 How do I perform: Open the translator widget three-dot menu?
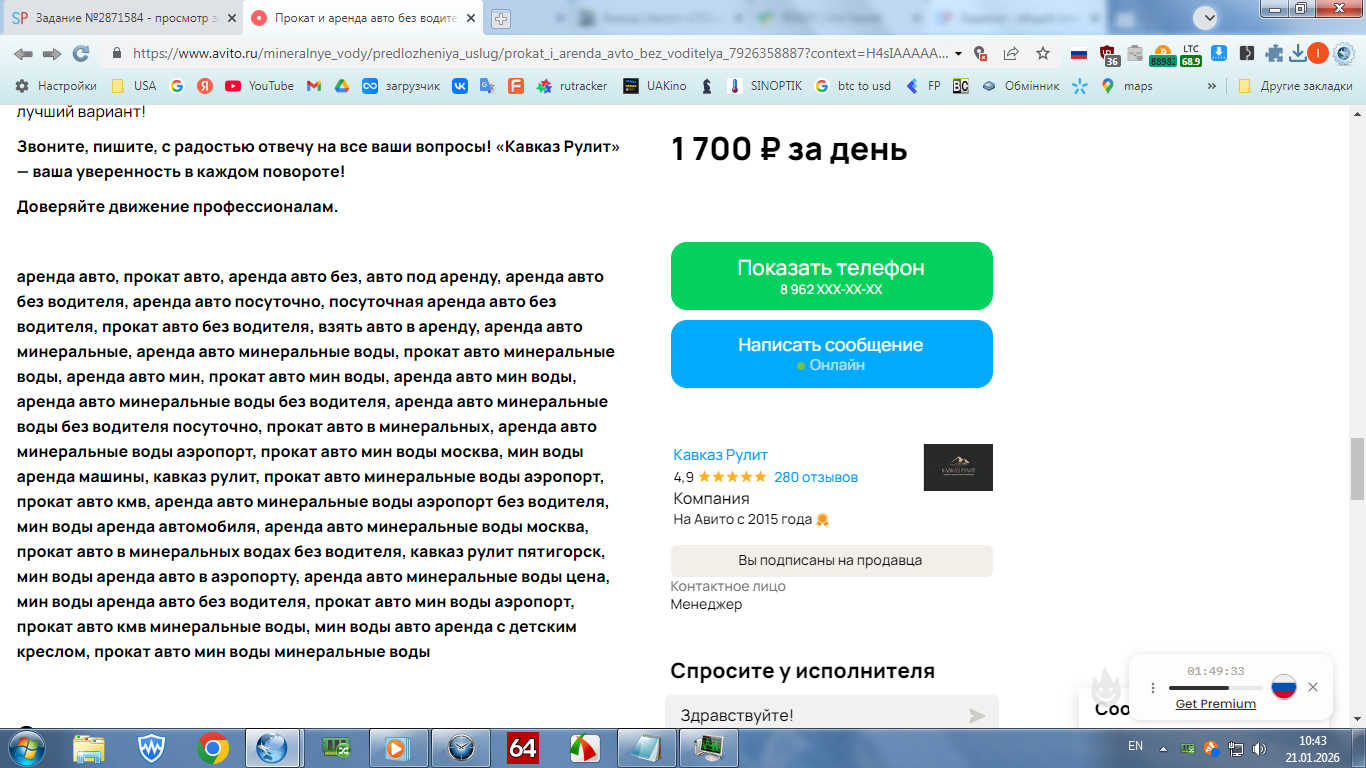1153,688
